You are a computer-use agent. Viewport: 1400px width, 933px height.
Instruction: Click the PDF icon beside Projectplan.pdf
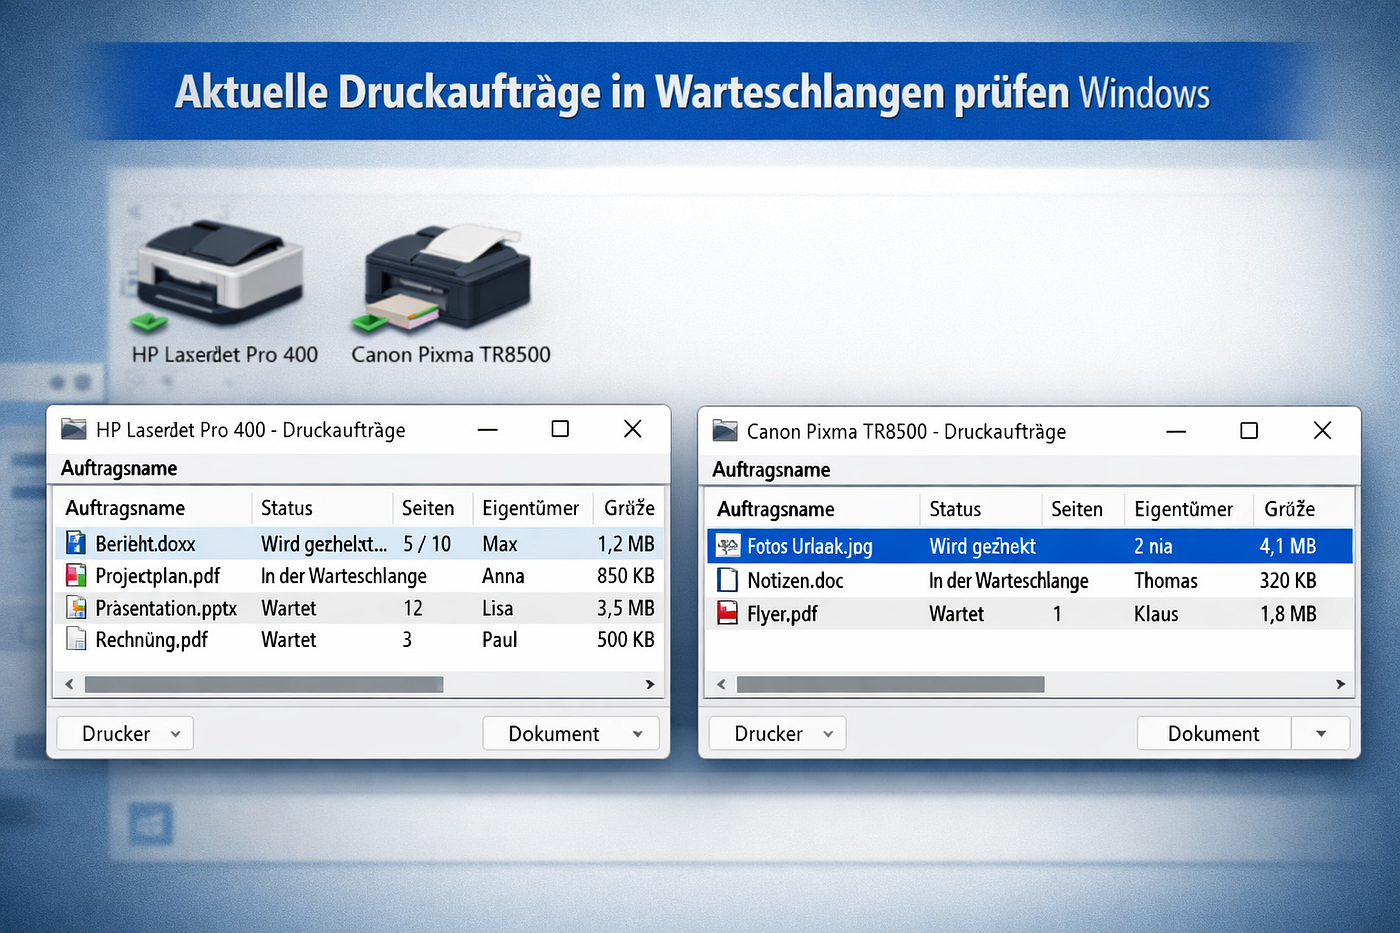point(76,576)
